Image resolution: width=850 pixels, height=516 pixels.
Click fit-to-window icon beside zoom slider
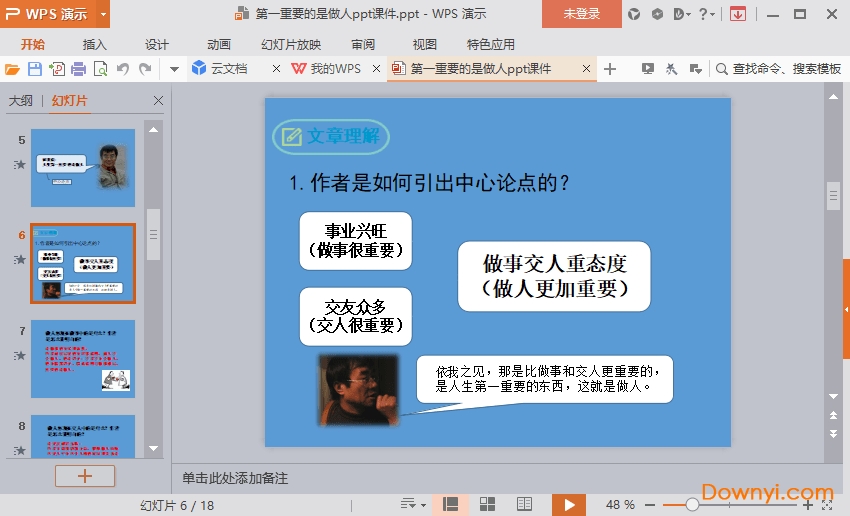(827, 505)
